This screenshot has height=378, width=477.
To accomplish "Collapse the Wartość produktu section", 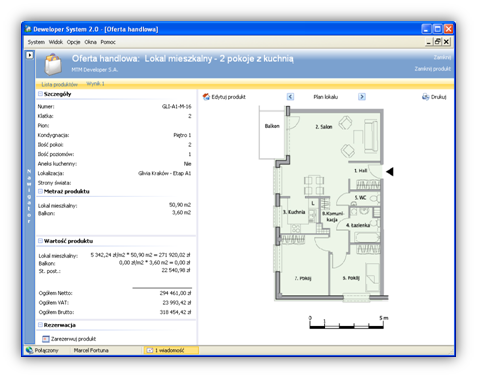I will [40, 241].
